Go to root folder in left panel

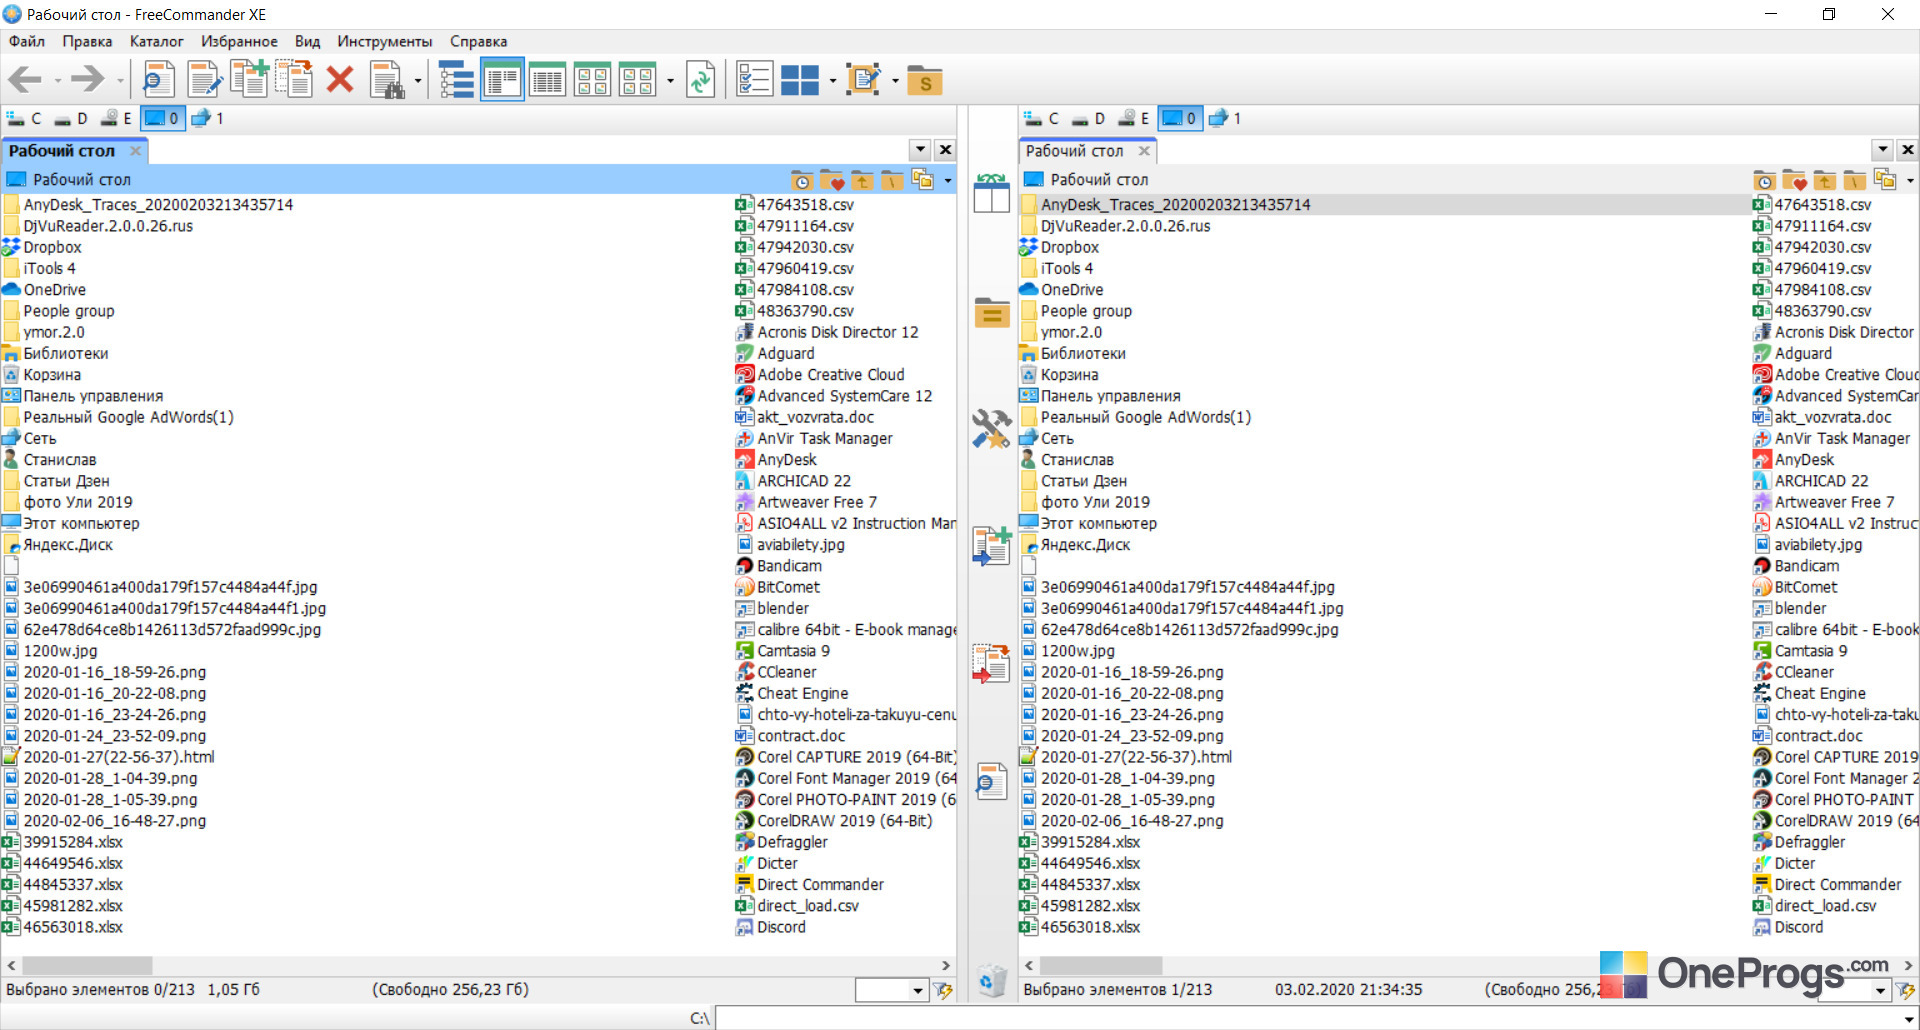point(892,180)
